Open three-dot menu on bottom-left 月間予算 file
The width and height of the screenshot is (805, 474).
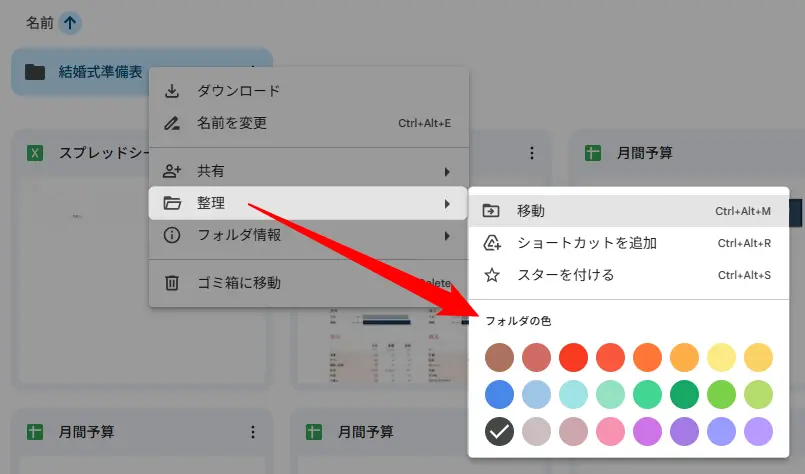[x=253, y=432]
